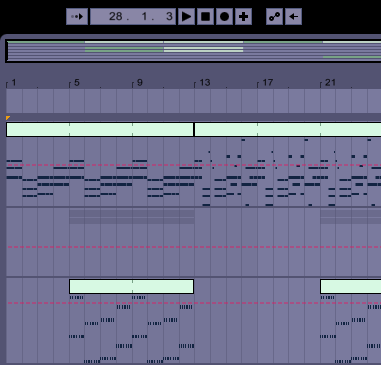Screen dimensions: 381x365
Task: Jump to bar 9 in the ruler
Action: 140,83
